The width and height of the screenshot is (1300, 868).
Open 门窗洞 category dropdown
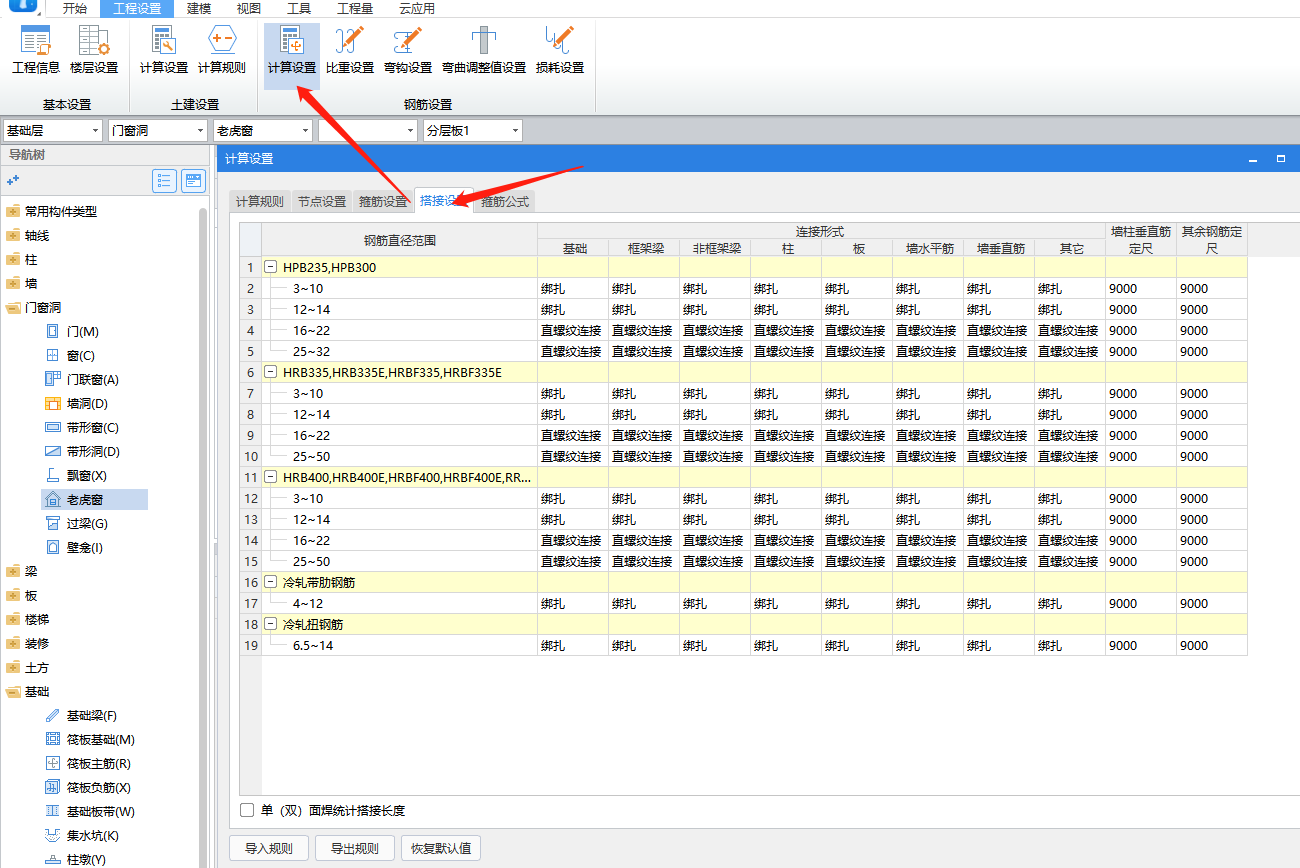158,130
